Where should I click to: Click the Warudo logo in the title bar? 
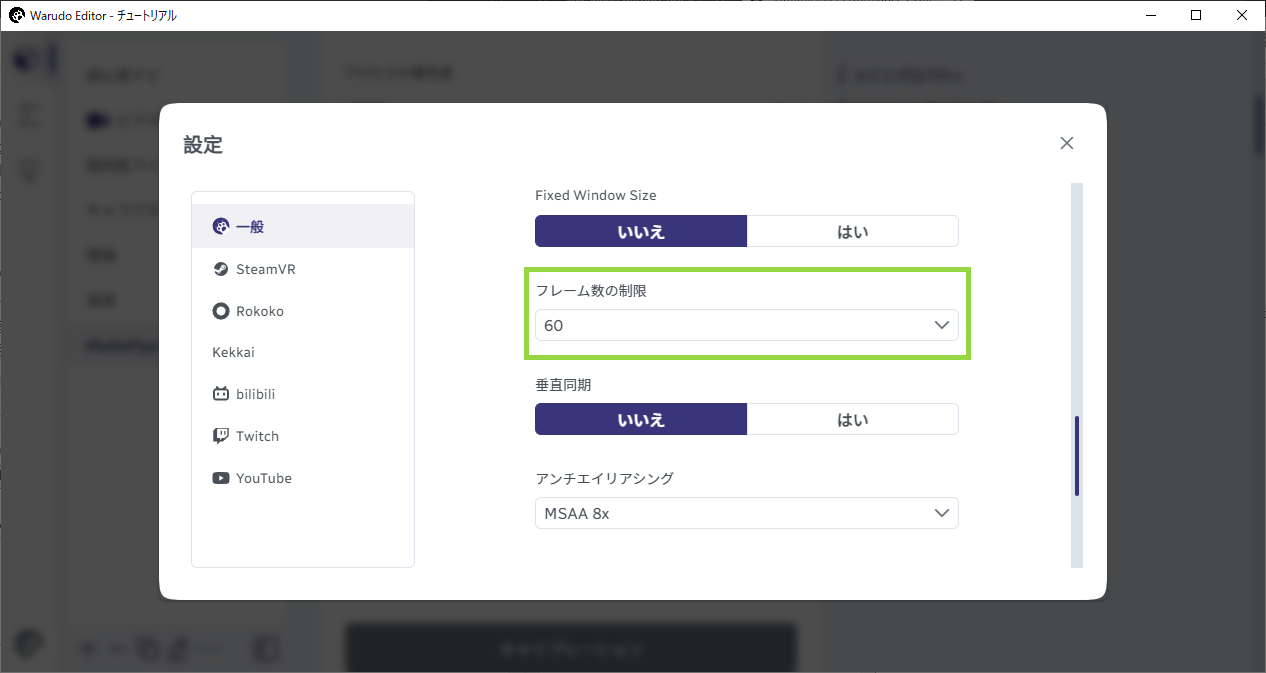(16, 15)
